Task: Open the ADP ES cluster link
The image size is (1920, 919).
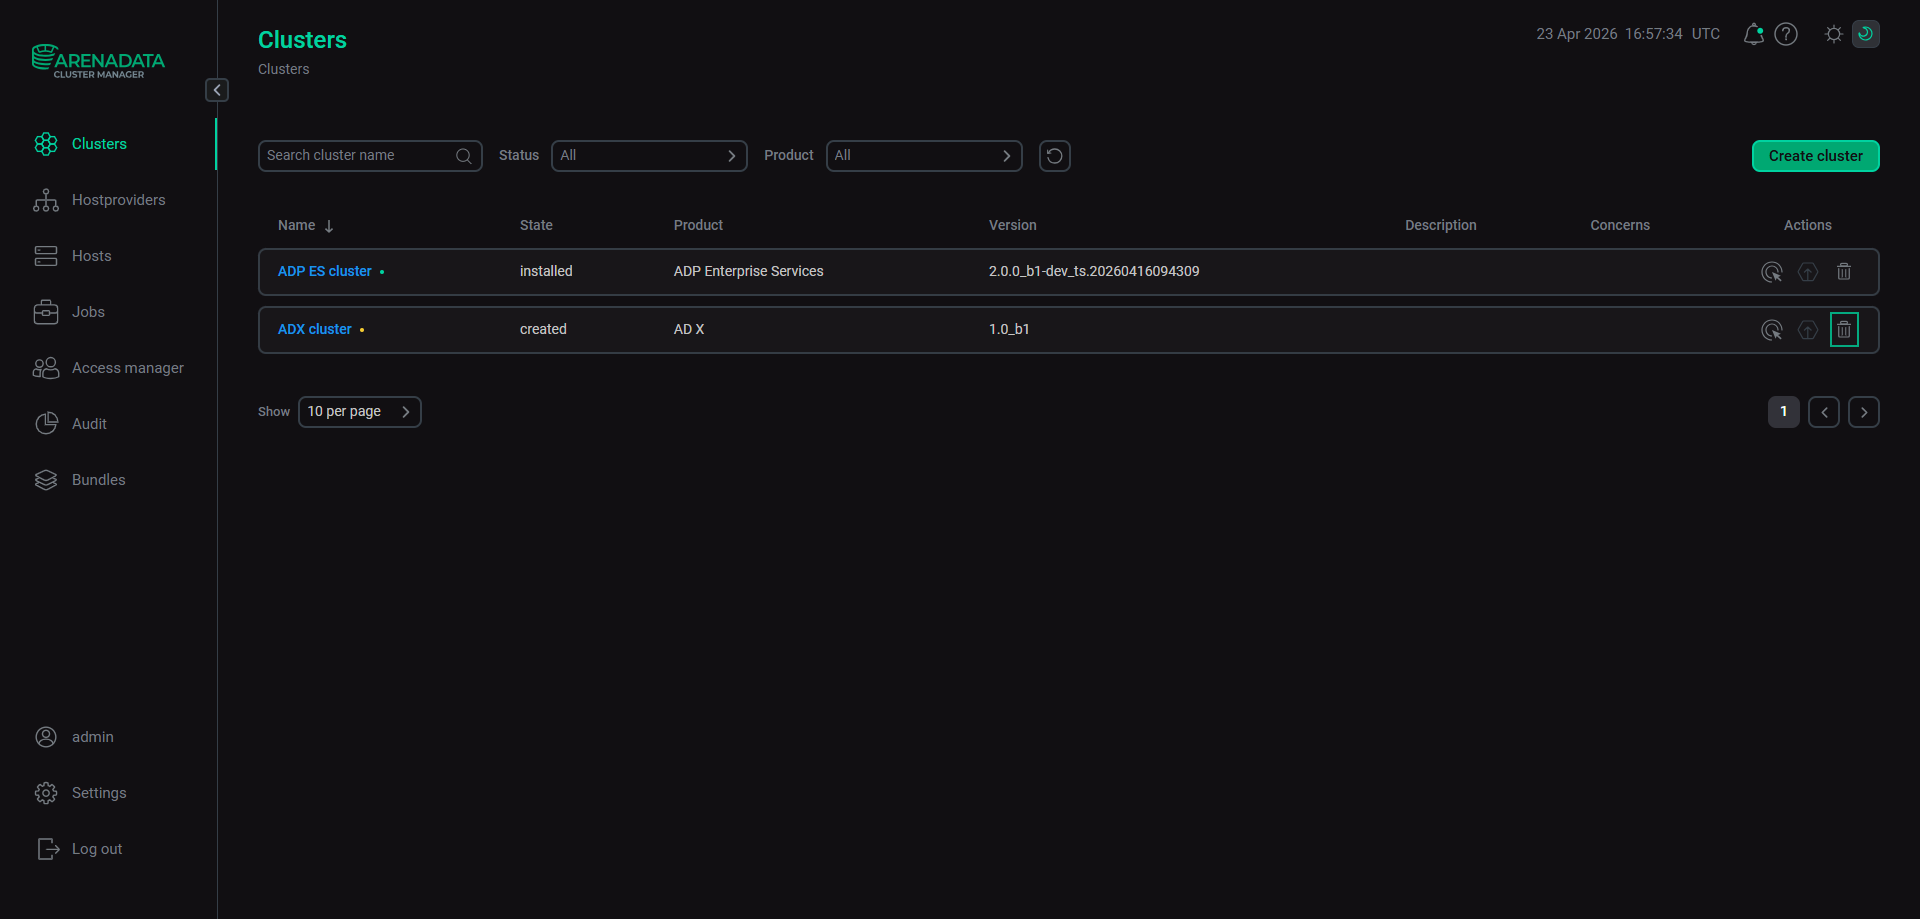Action: click(325, 272)
